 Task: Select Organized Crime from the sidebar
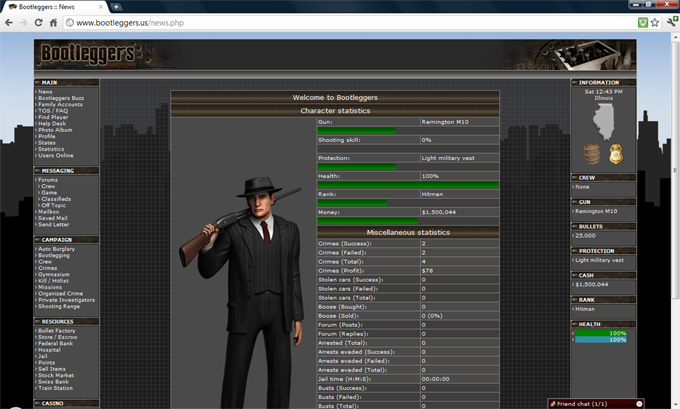tap(60, 294)
